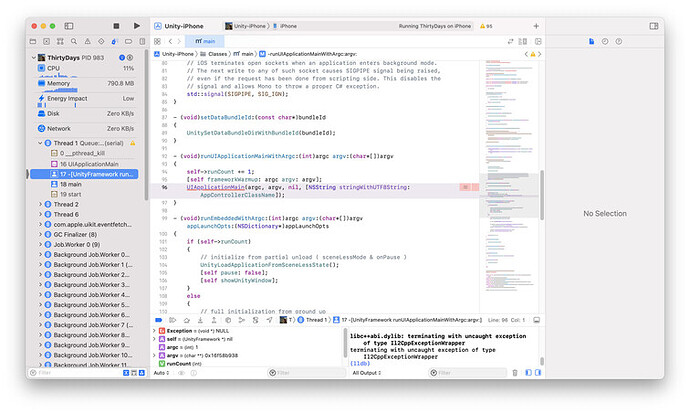This screenshot has width=690, height=412.
Task: Open the editor options icon
Action: [x=523, y=41]
